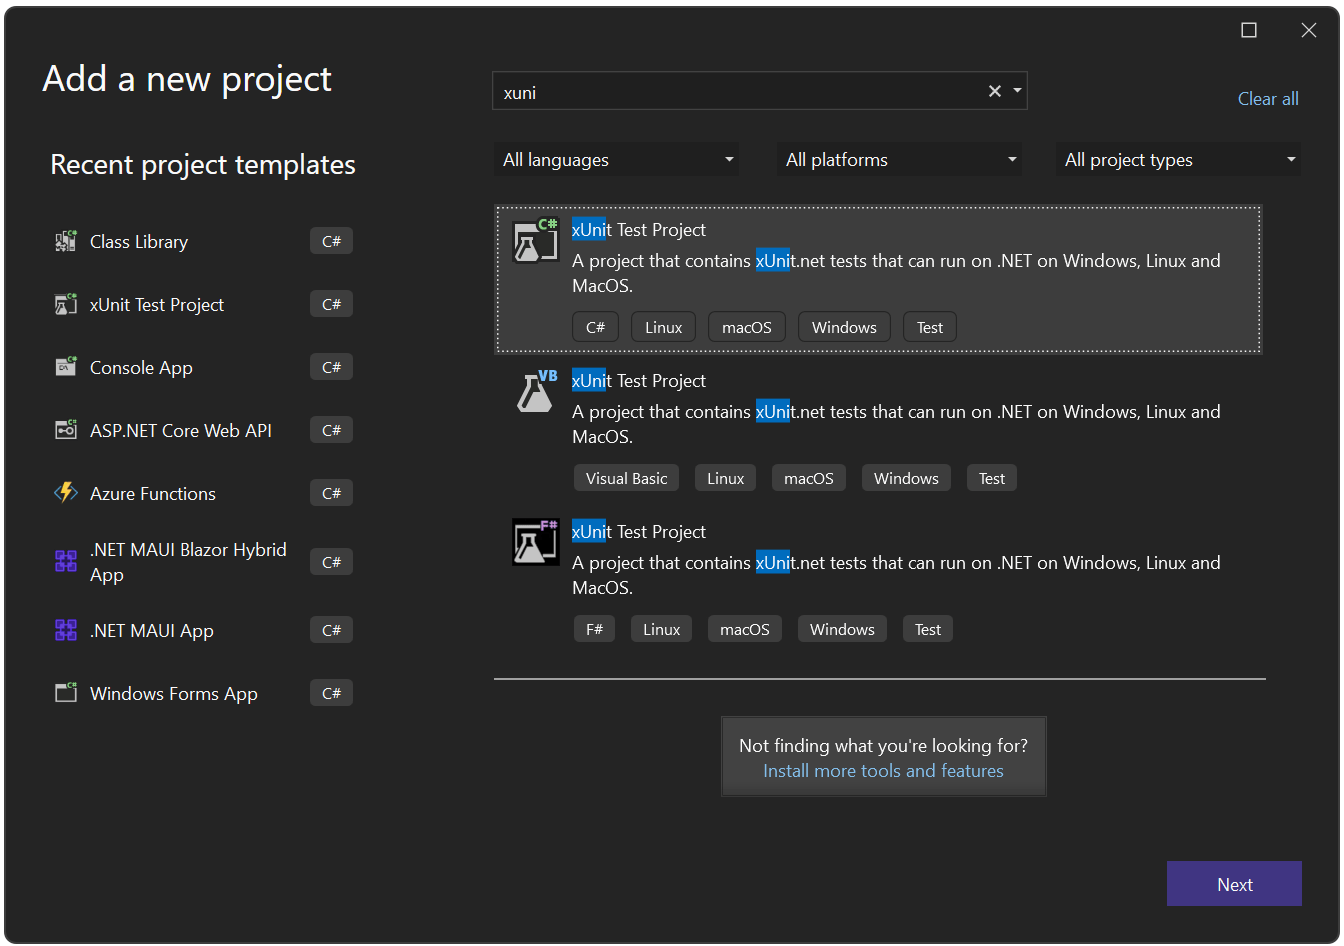
Task: Open the All languages dropdown
Action: coord(617,160)
